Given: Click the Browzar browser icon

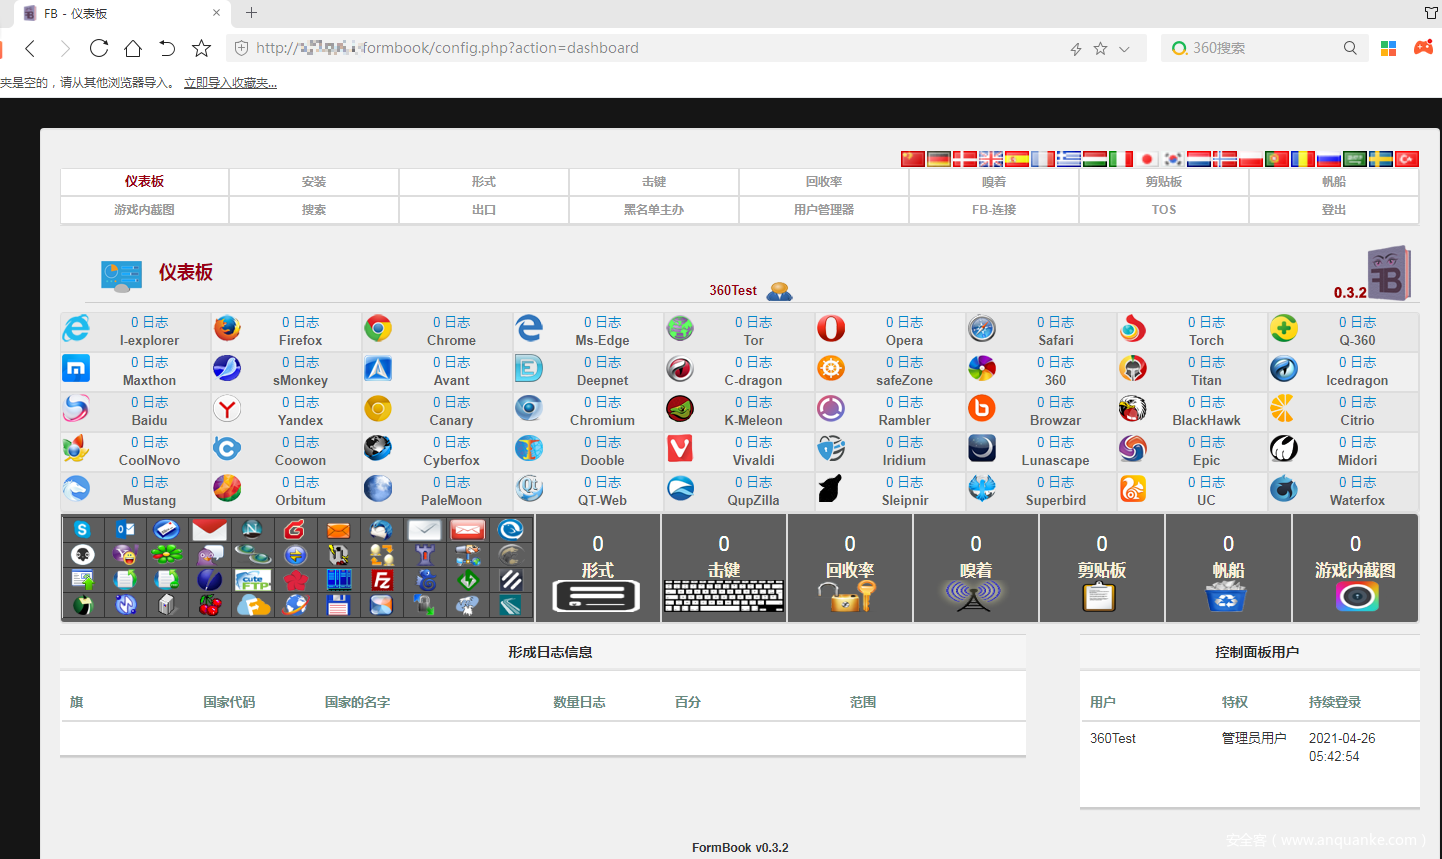Looking at the screenshot, I should click(x=982, y=408).
